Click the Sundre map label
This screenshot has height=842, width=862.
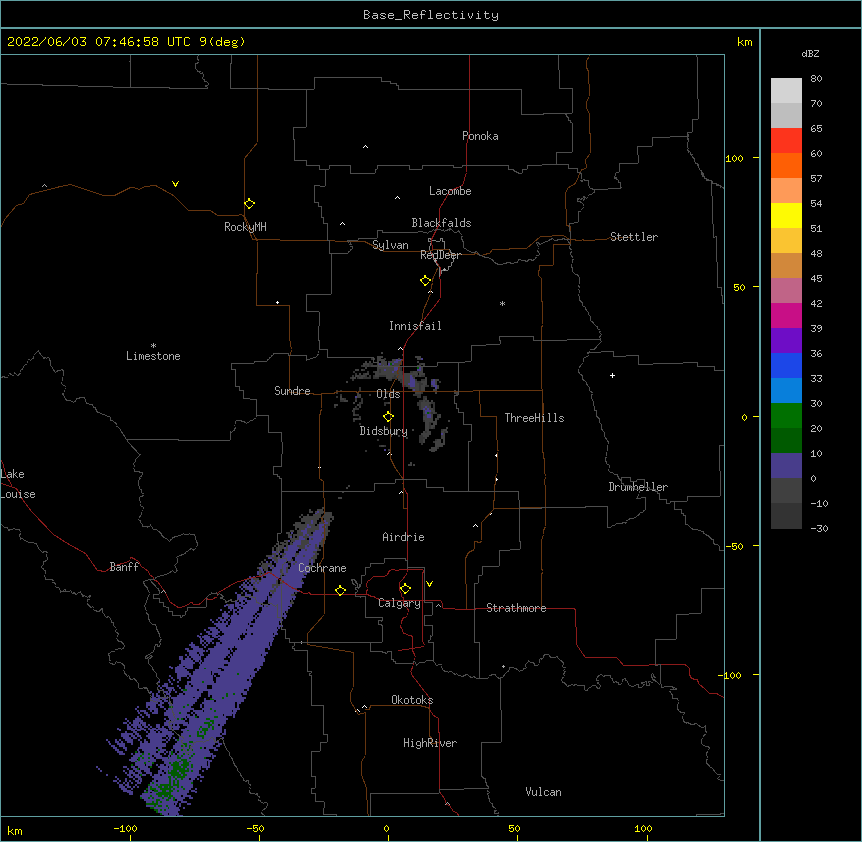292,391
